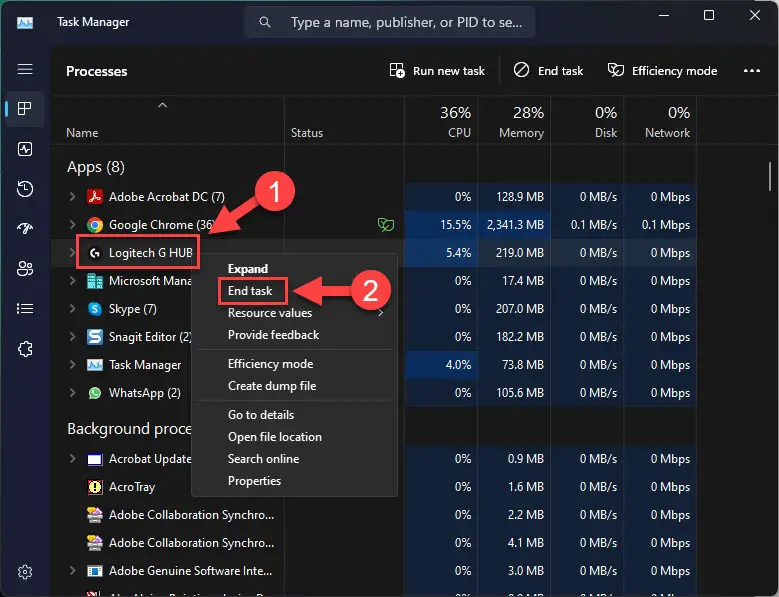Click the Efficiency mode toolbar button

[x=663, y=71]
